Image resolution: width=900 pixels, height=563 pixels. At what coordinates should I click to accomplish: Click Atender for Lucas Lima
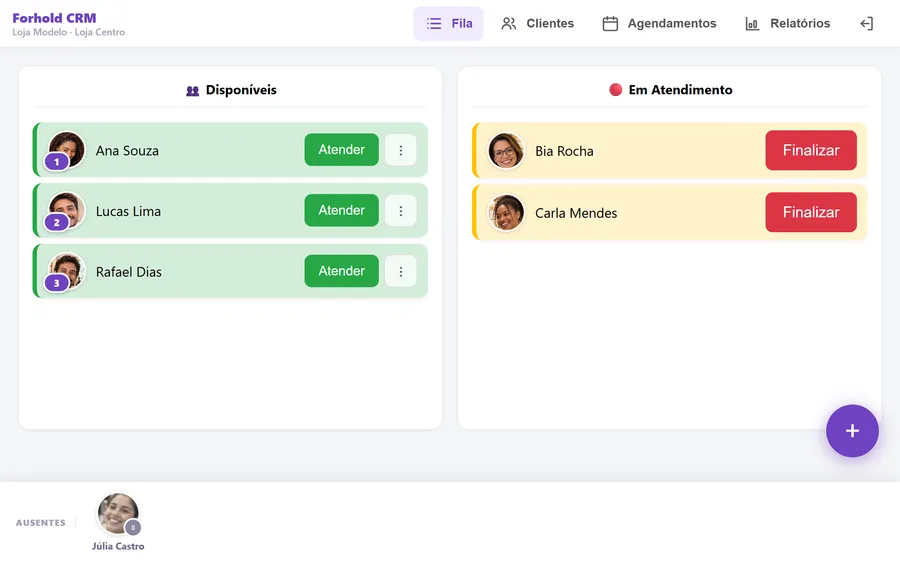click(342, 211)
